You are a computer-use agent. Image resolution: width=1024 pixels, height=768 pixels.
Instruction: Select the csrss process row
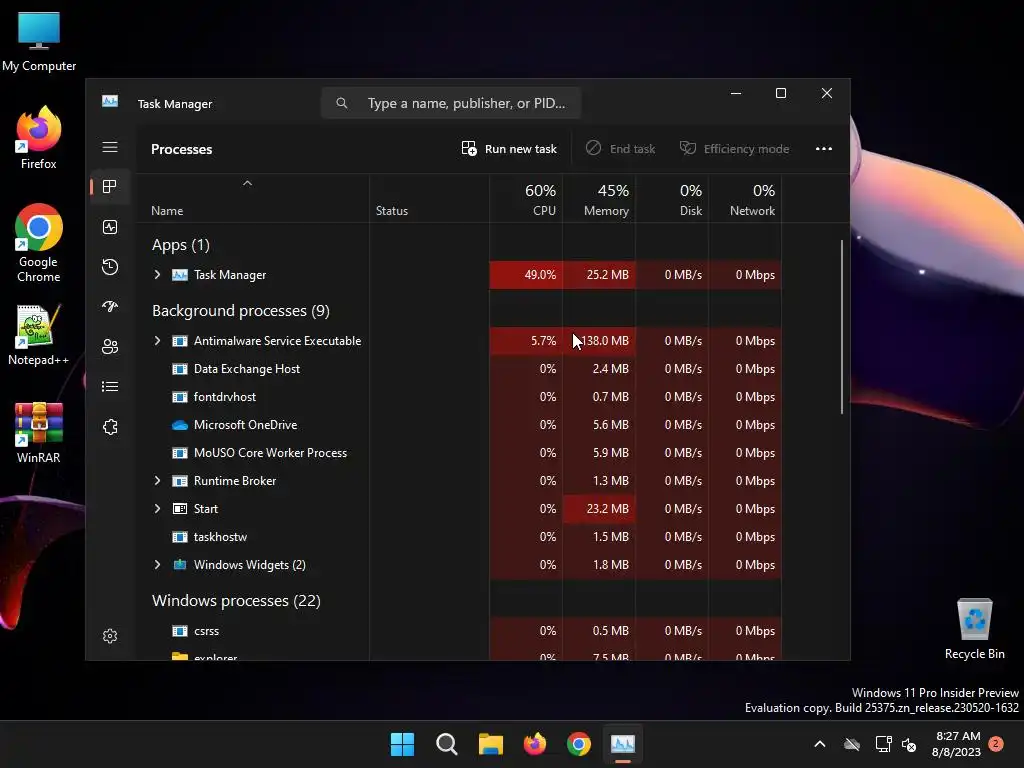[x=458, y=631]
